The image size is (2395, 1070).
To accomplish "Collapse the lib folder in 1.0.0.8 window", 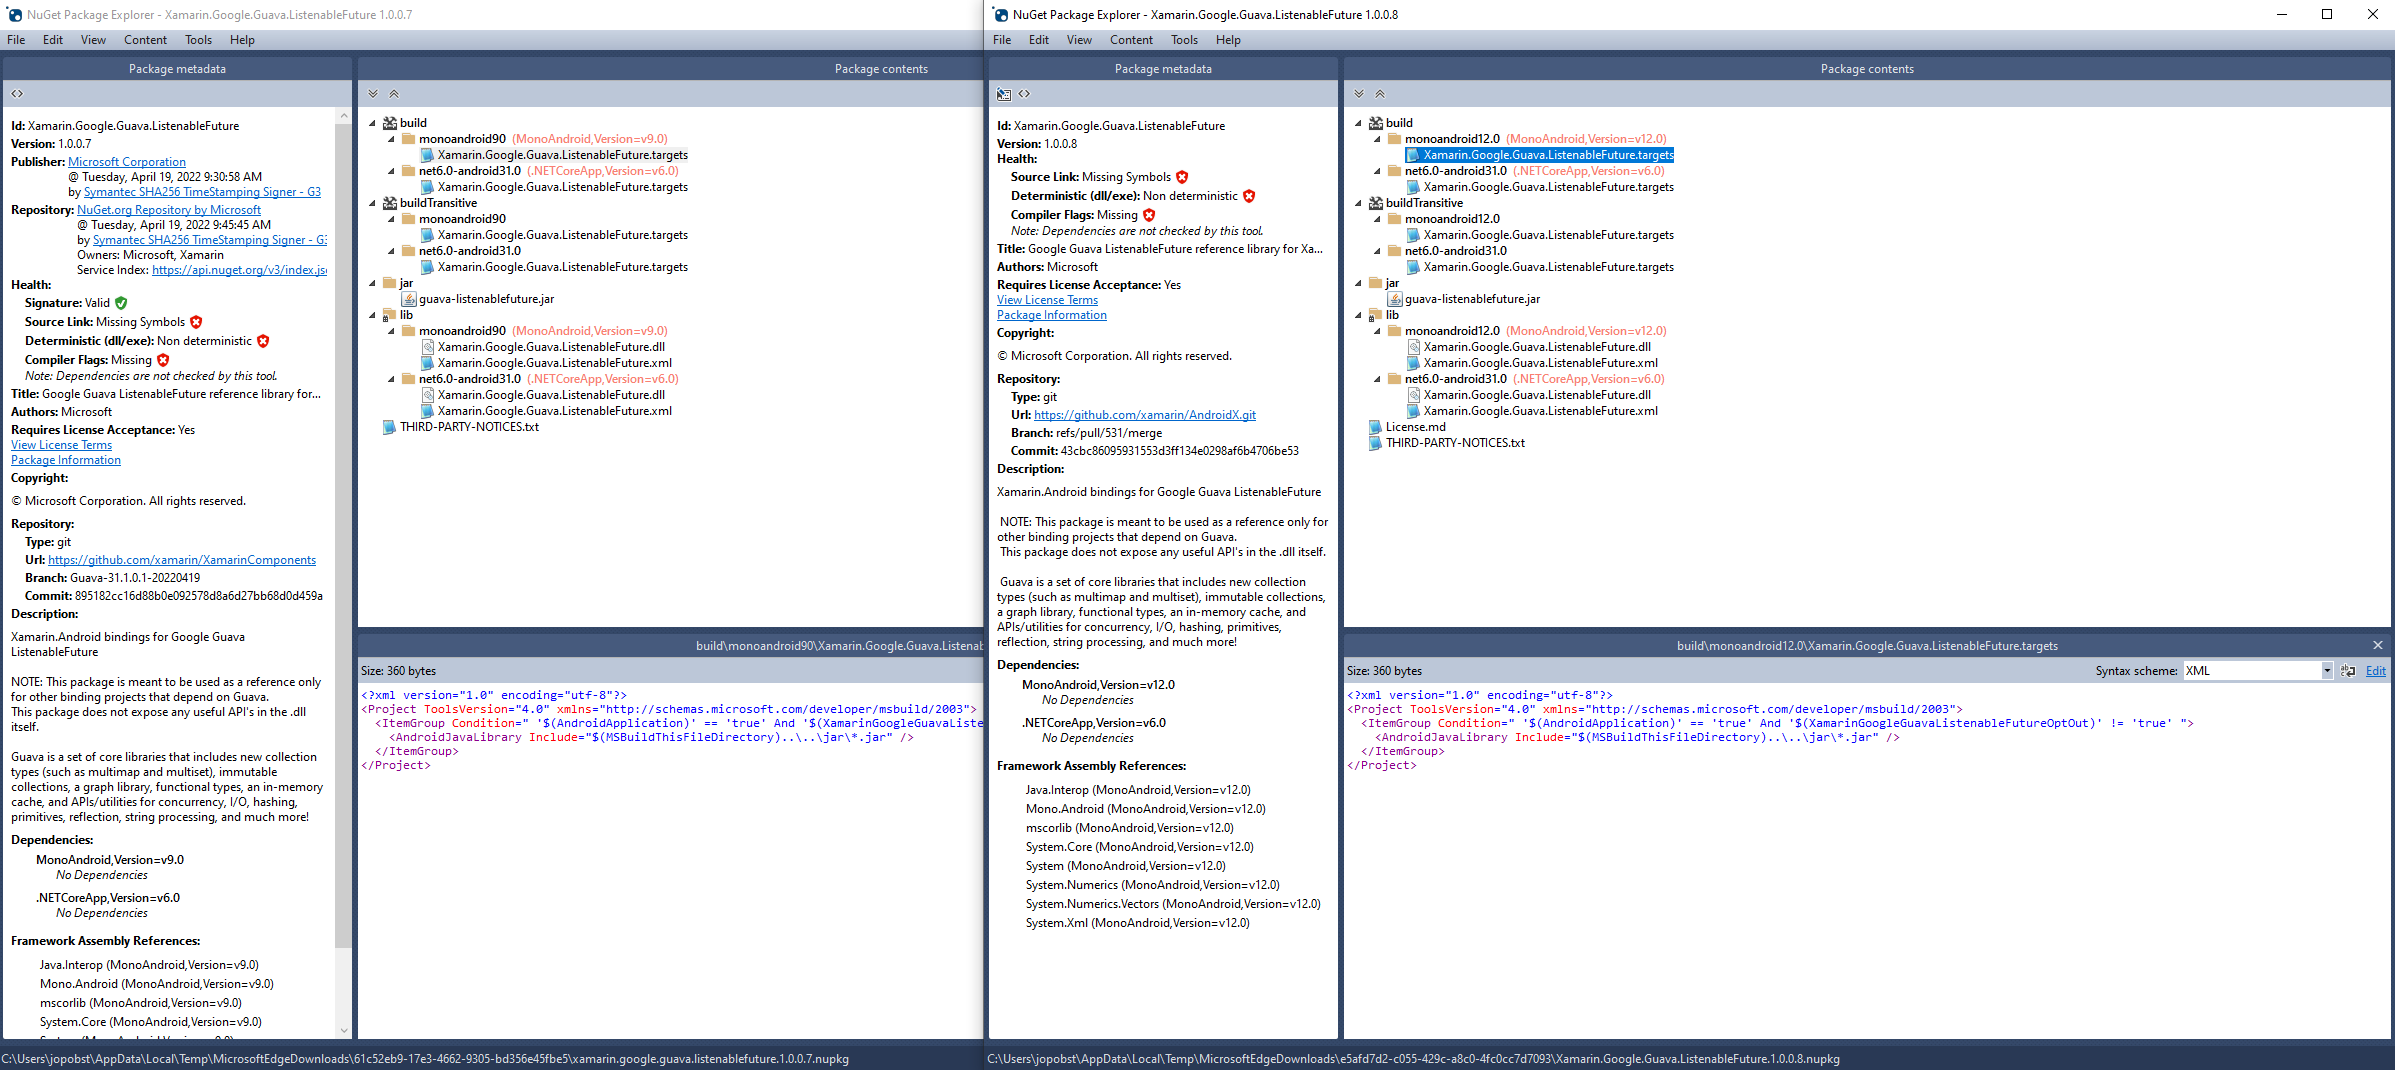I will (1358, 315).
